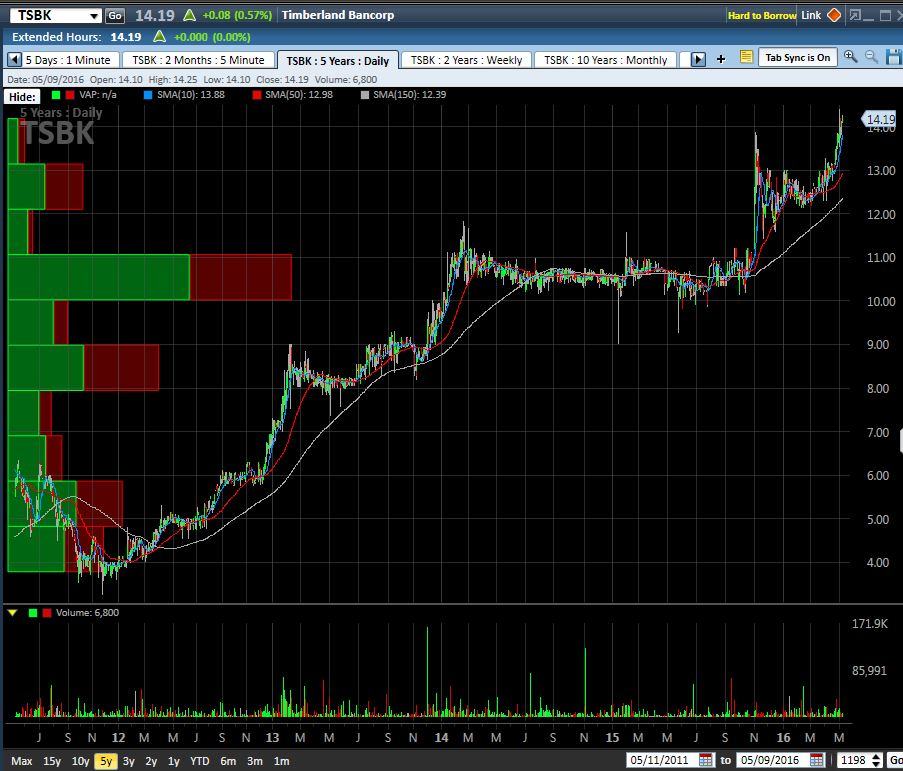
Task: Open the TSBK symbol dropdown
Action: click(x=94, y=16)
